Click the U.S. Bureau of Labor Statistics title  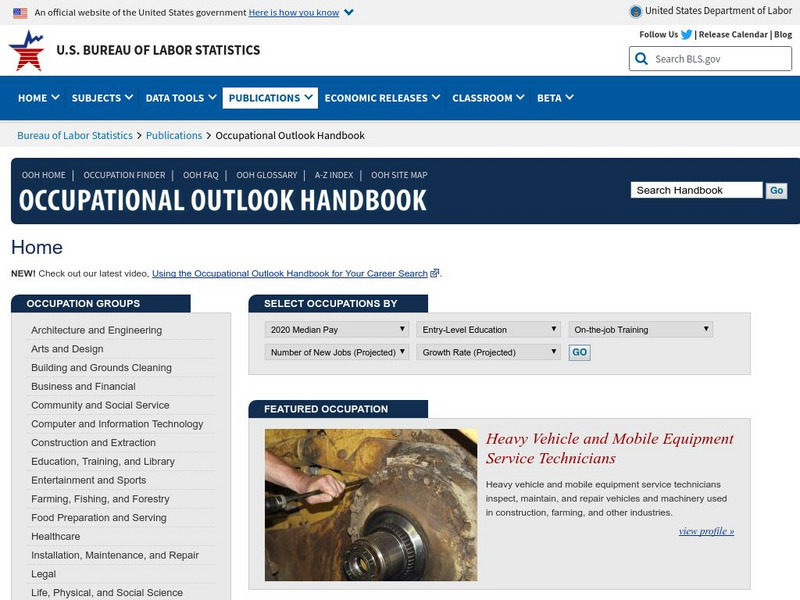pyautogui.click(x=158, y=50)
